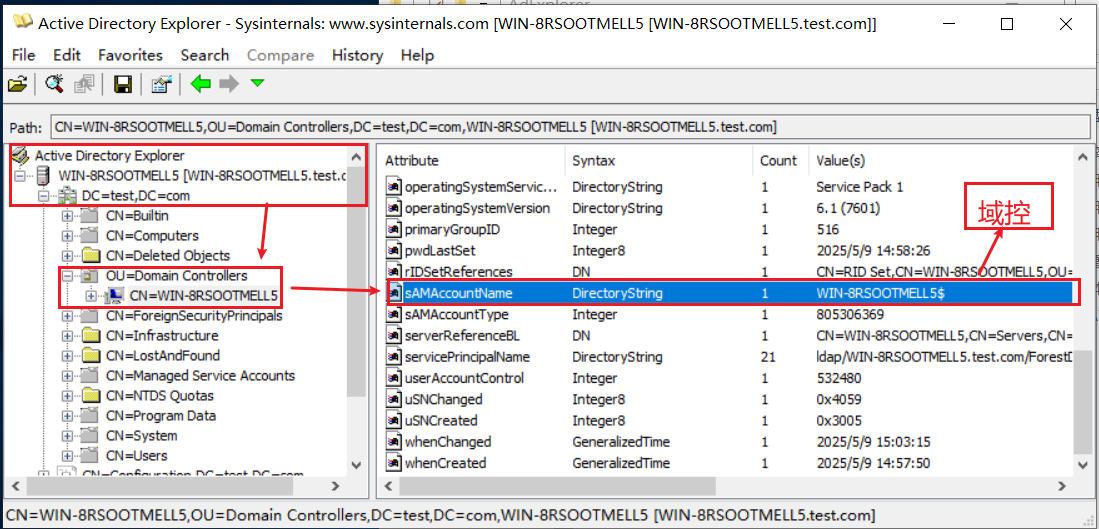1099x529 pixels.
Task: Click the gray forward arrow icon
Action: click(228, 84)
